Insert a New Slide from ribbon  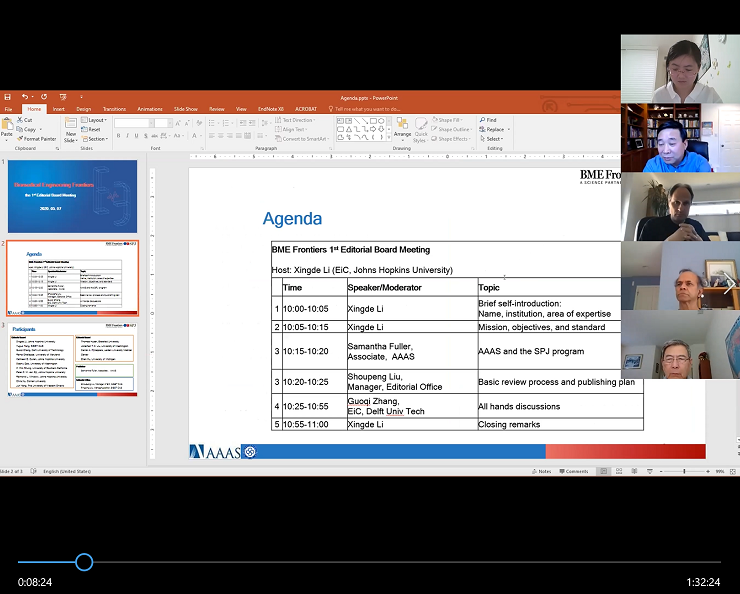(71, 129)
